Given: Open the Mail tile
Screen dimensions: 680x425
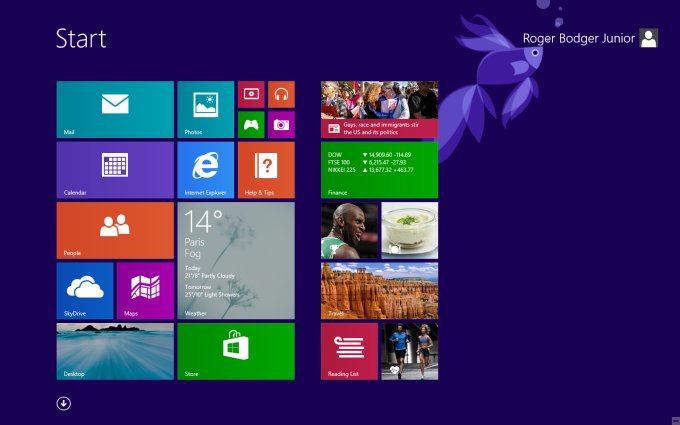Looking at the screenshot, I should [x=115, y=109].
